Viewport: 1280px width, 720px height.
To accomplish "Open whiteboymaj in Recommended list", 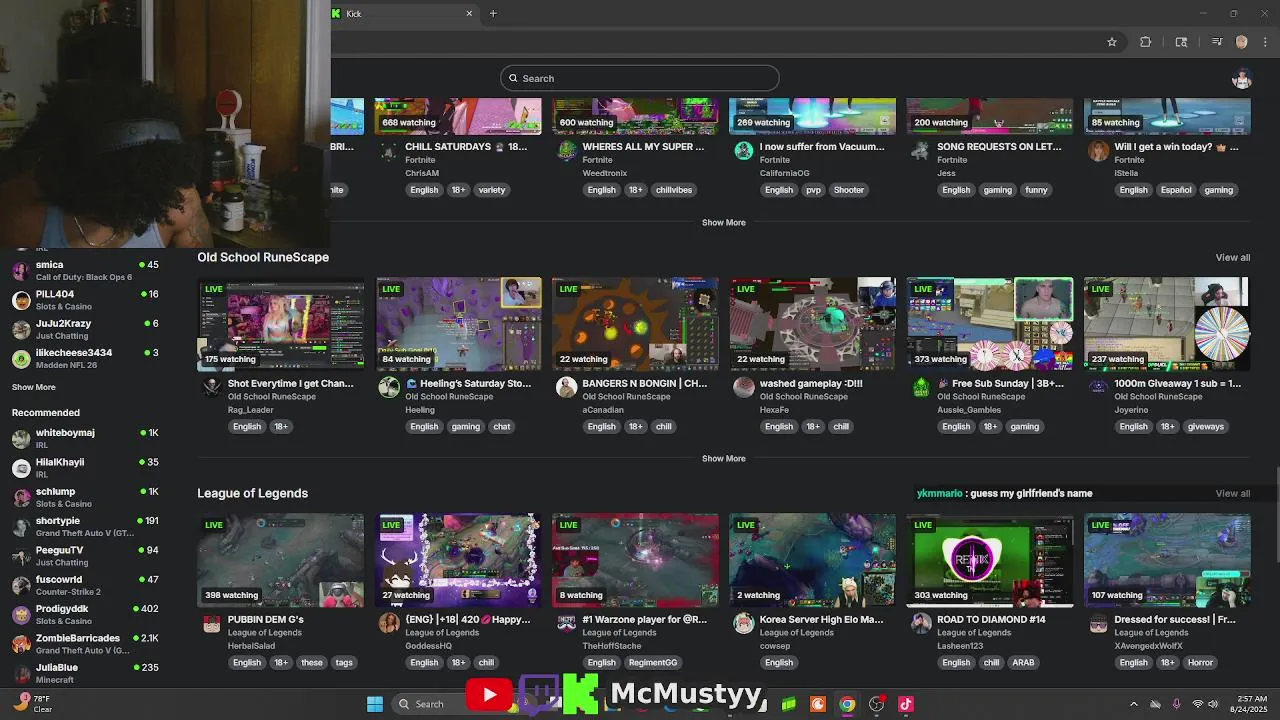I will click(85, 438).
